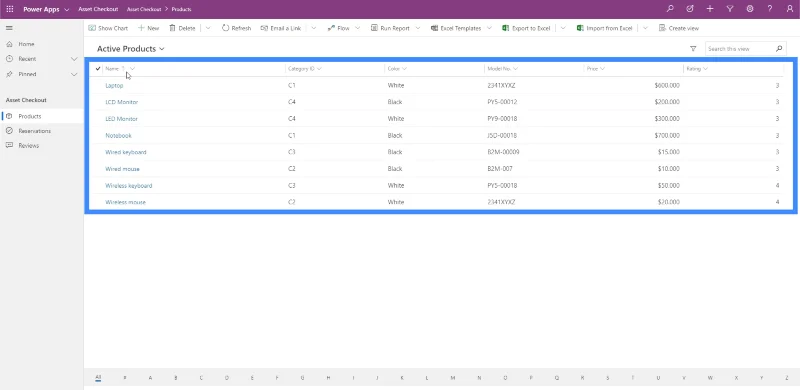Screen dimensions: 800x390
Task: Expand the Recent section in sidebar
Action: click(74, 59)
